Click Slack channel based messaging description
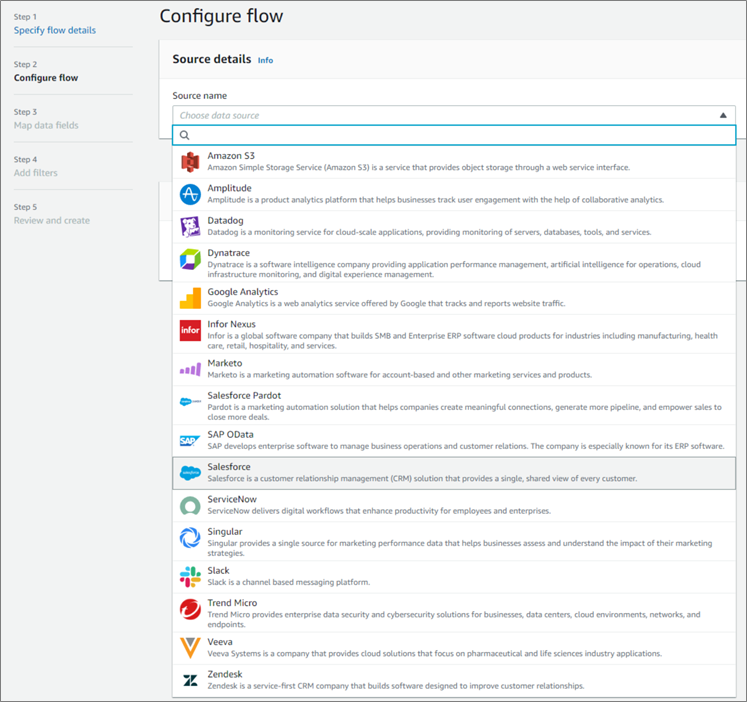This screenshot has width=747, height=702. tap(289, 582)
